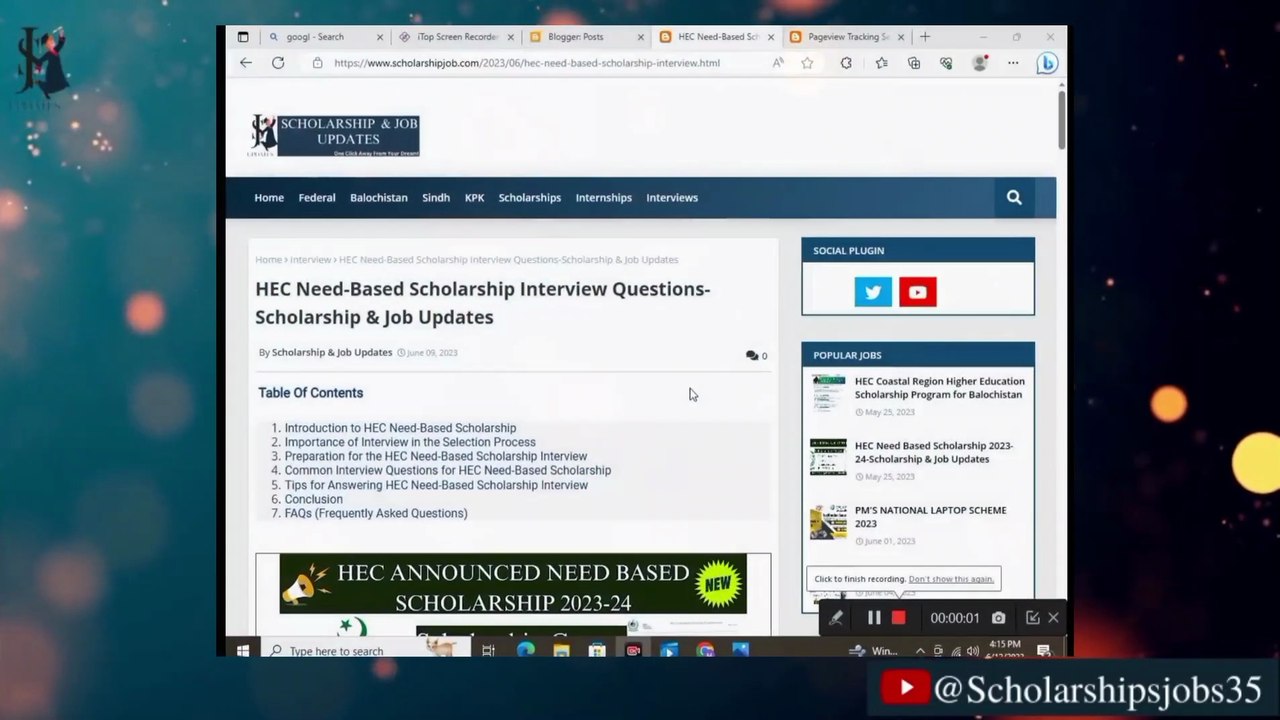Open the Scholarship & Job Updates site logo
This screenshot has height=720, width=1280.
334,135
